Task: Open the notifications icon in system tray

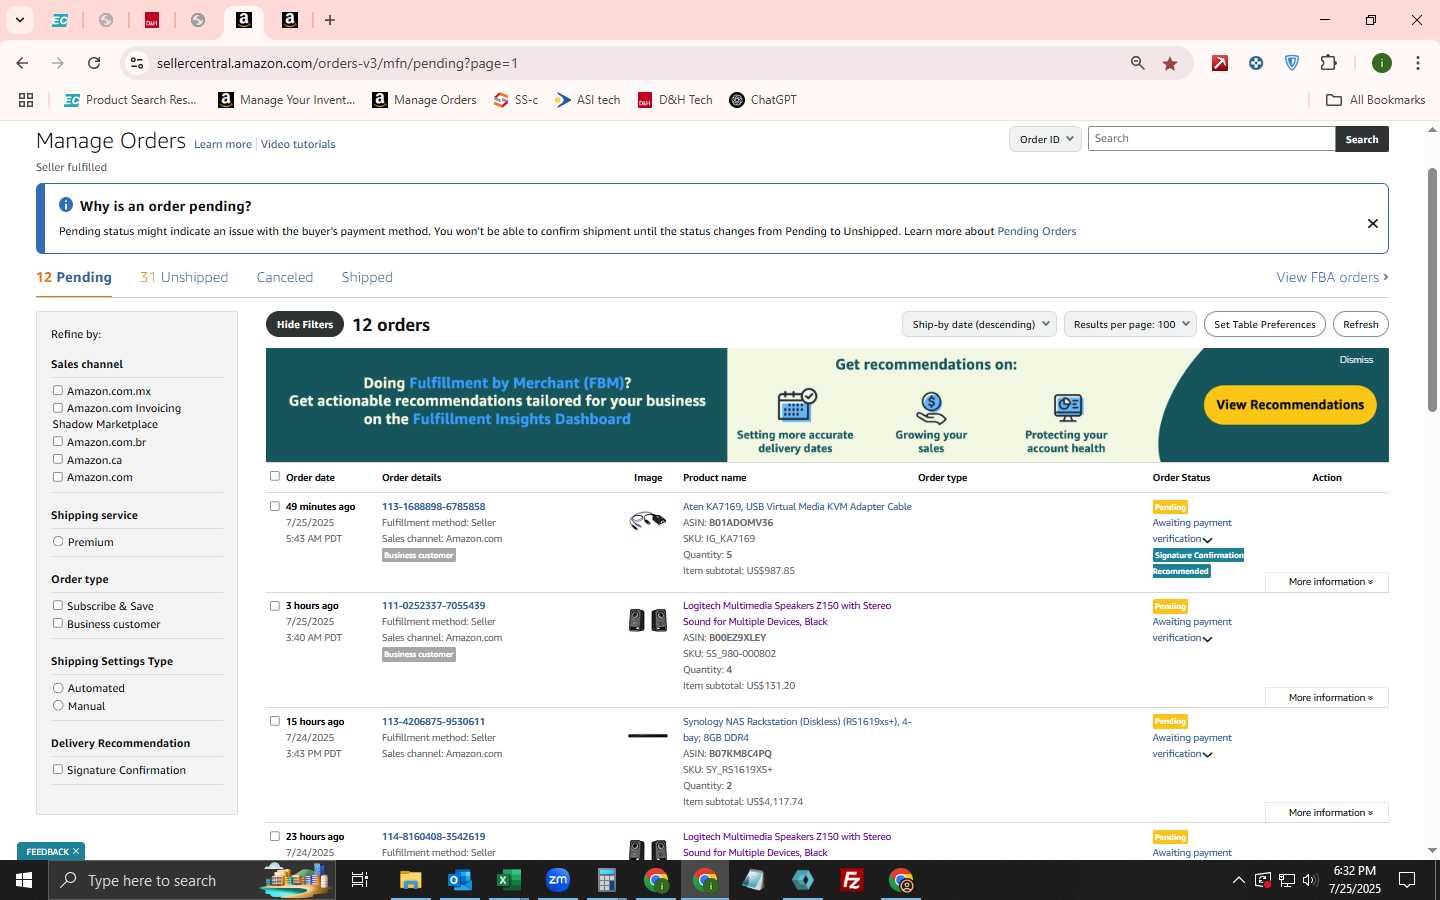Action: 1407,880
